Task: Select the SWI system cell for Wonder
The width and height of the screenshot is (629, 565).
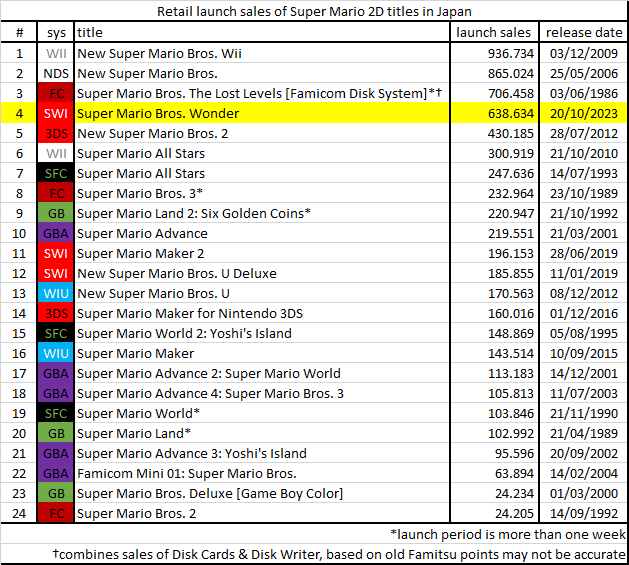Action: [56, 114]
